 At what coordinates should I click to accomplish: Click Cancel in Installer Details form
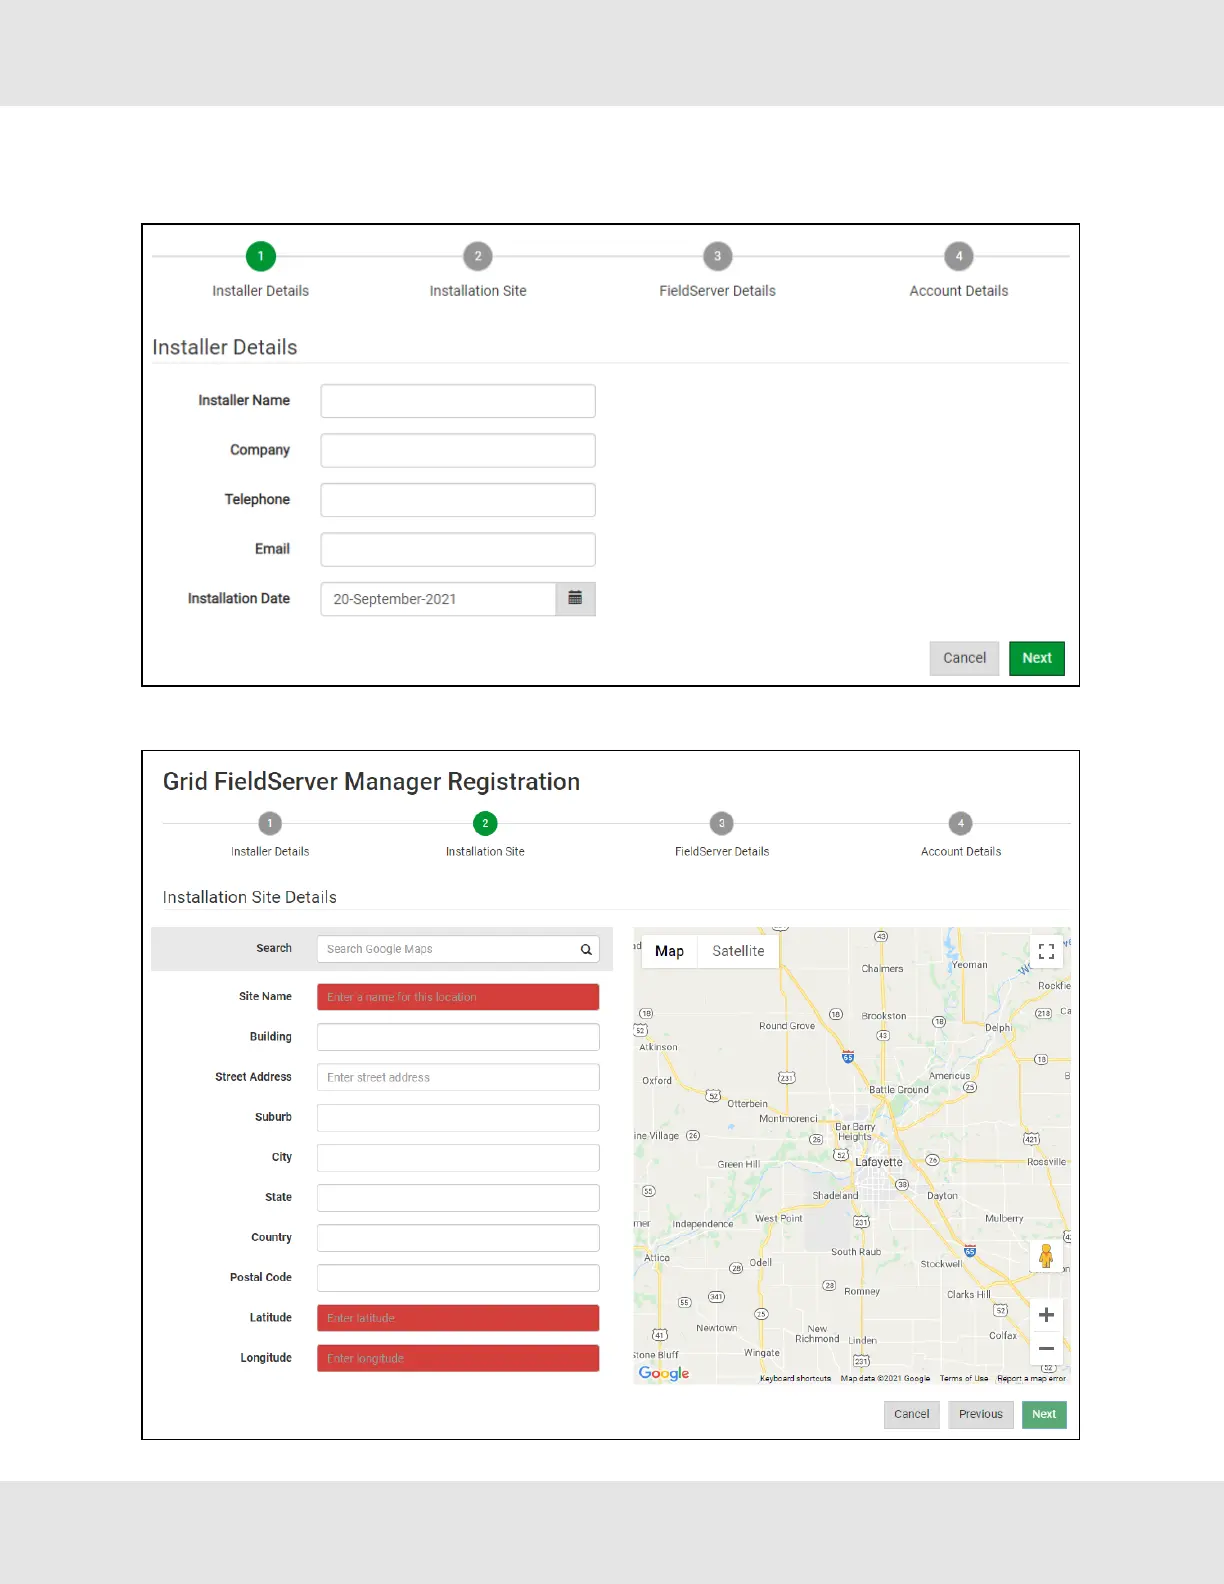pos(964,658)
